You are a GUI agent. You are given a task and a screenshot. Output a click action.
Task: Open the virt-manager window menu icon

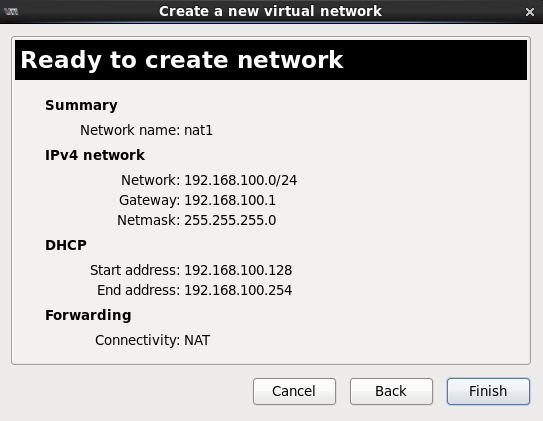(11, 12)
